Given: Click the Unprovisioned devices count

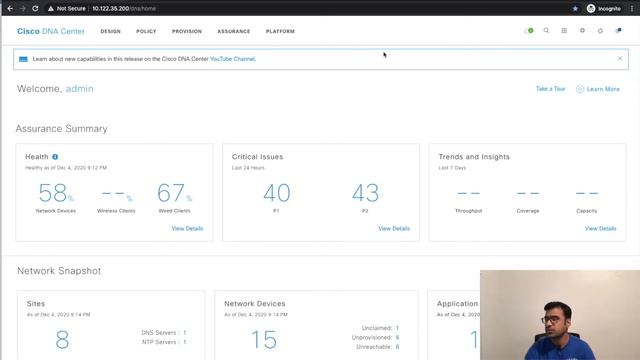Looking at the screenshot, I should [397, 338].
